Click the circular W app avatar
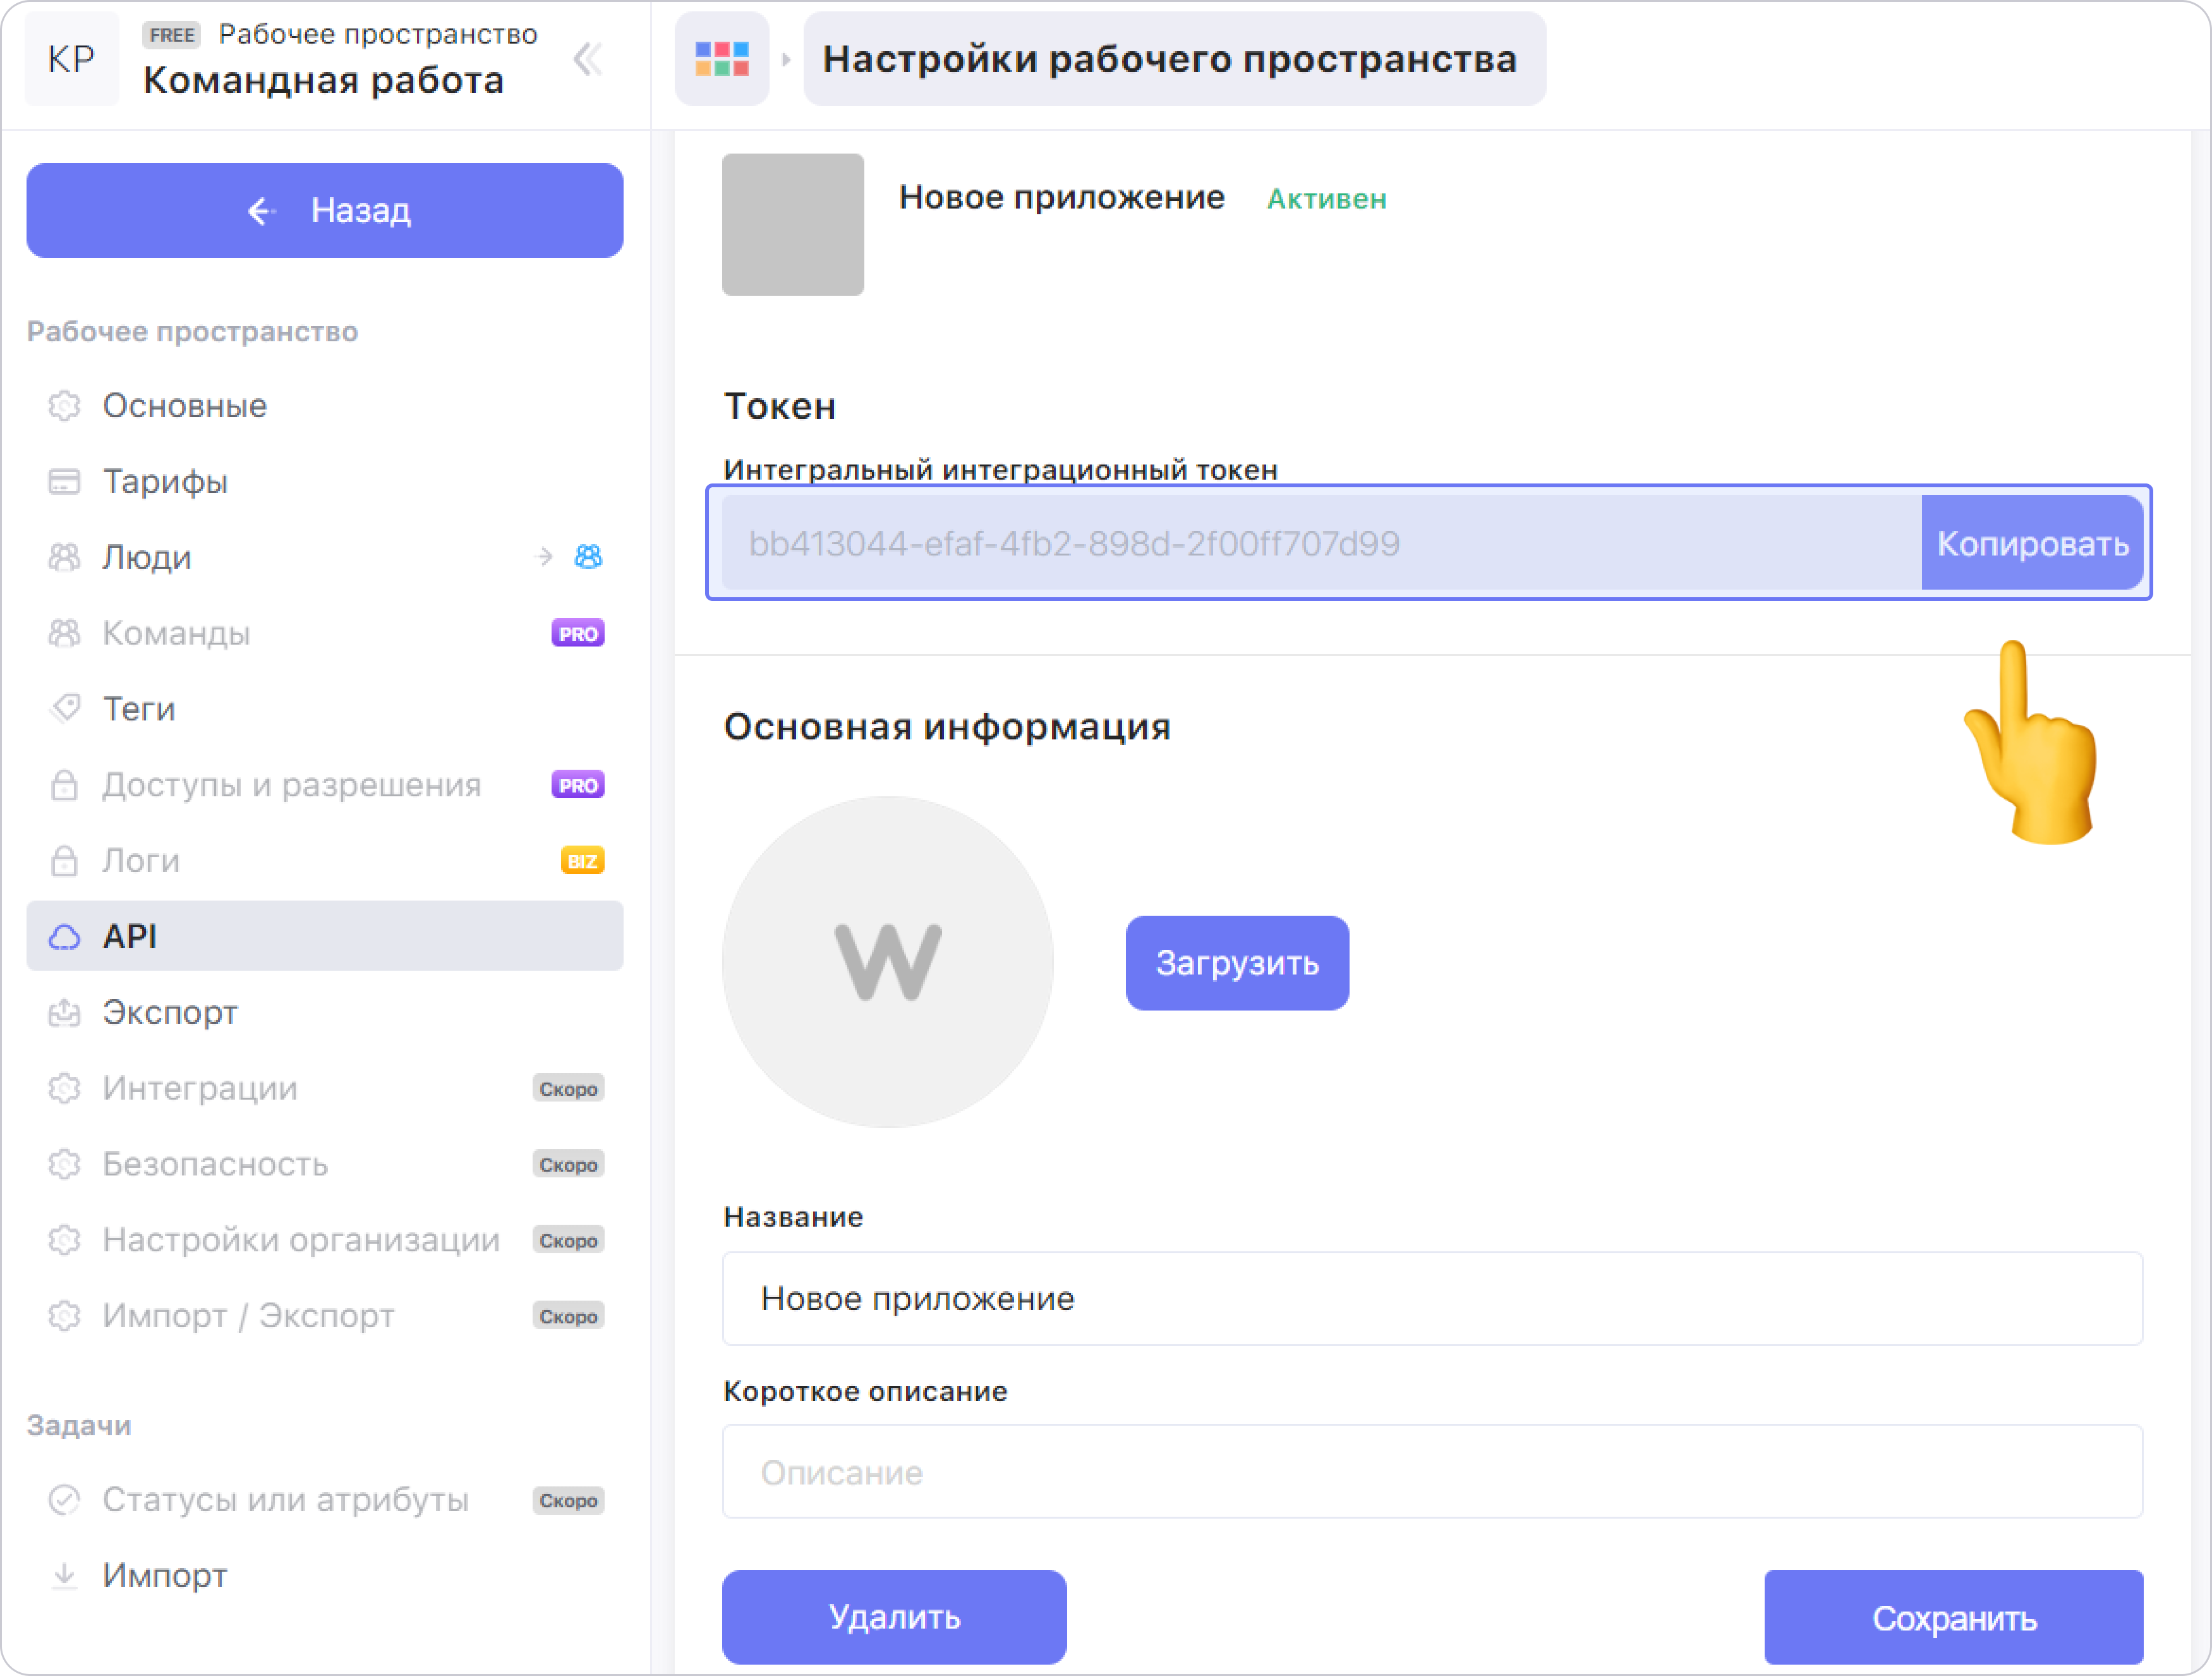This screenshot has width=2212, height=1676. (887, 962)
